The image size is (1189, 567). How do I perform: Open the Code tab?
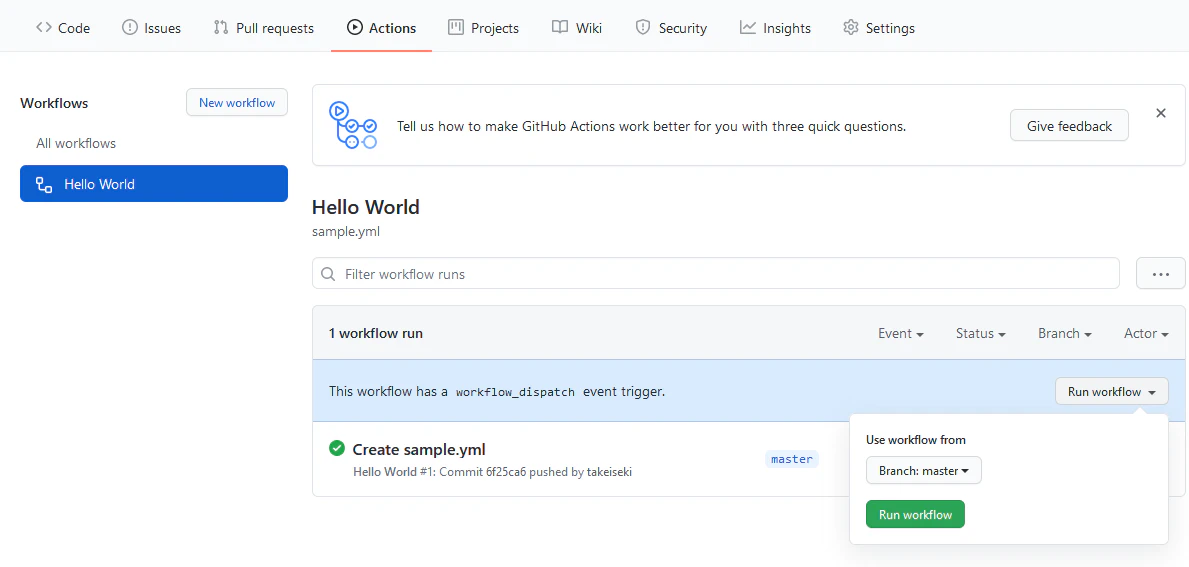[x=63, y=28]
